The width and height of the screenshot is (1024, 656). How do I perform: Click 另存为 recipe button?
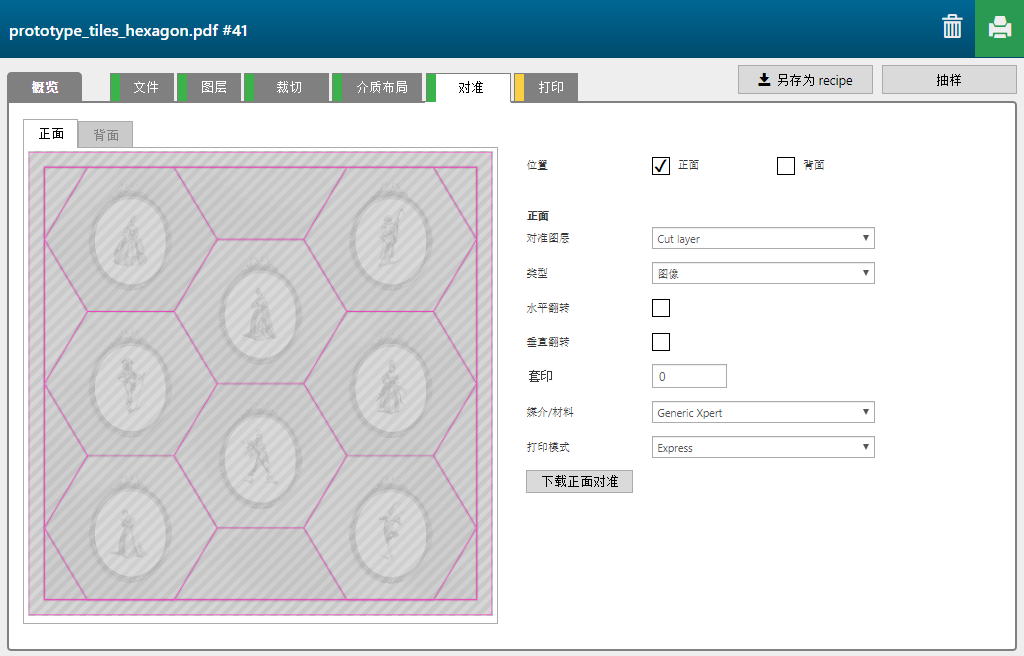(805, 80)
